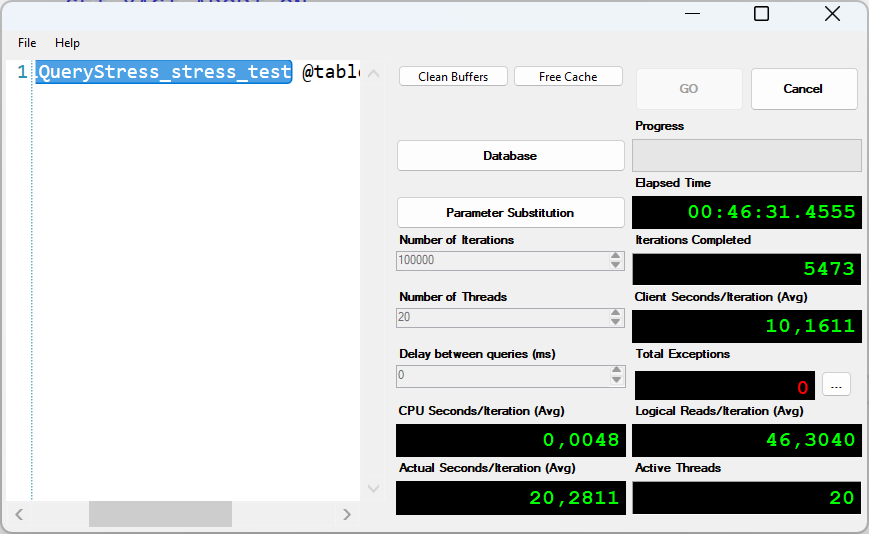The width and height of the screenshot is (869, 534).
Task: Click the Progress bar
Action: 746,156
